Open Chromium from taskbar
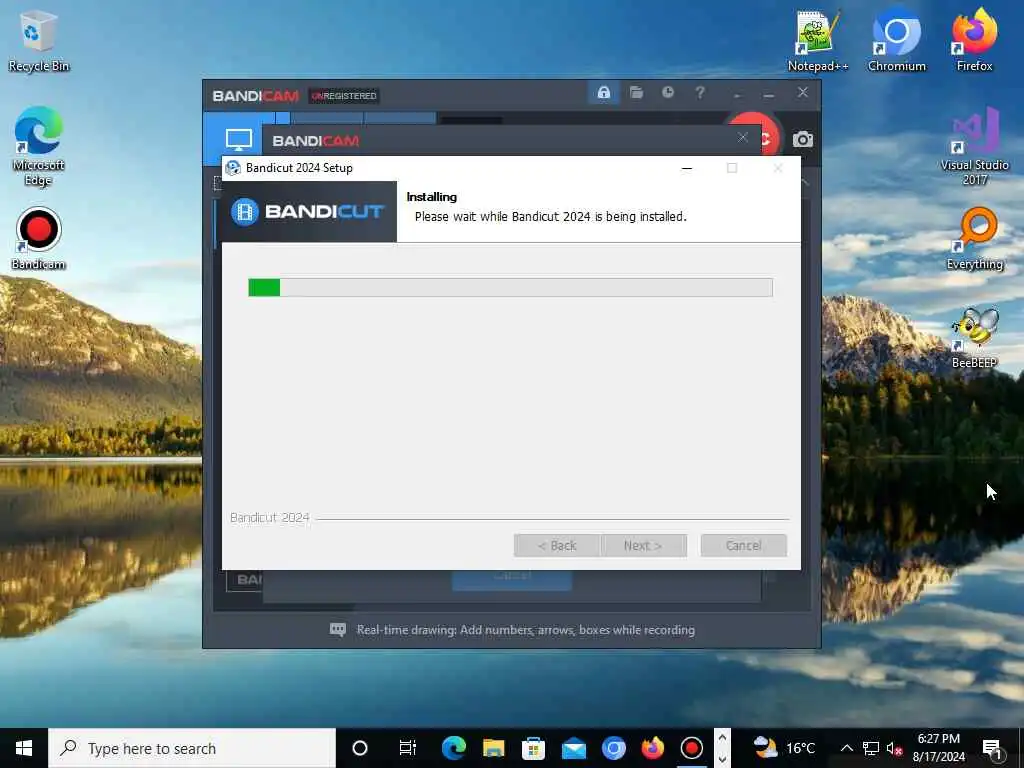Screen dimensions: 1024x768 coord(613,748)
